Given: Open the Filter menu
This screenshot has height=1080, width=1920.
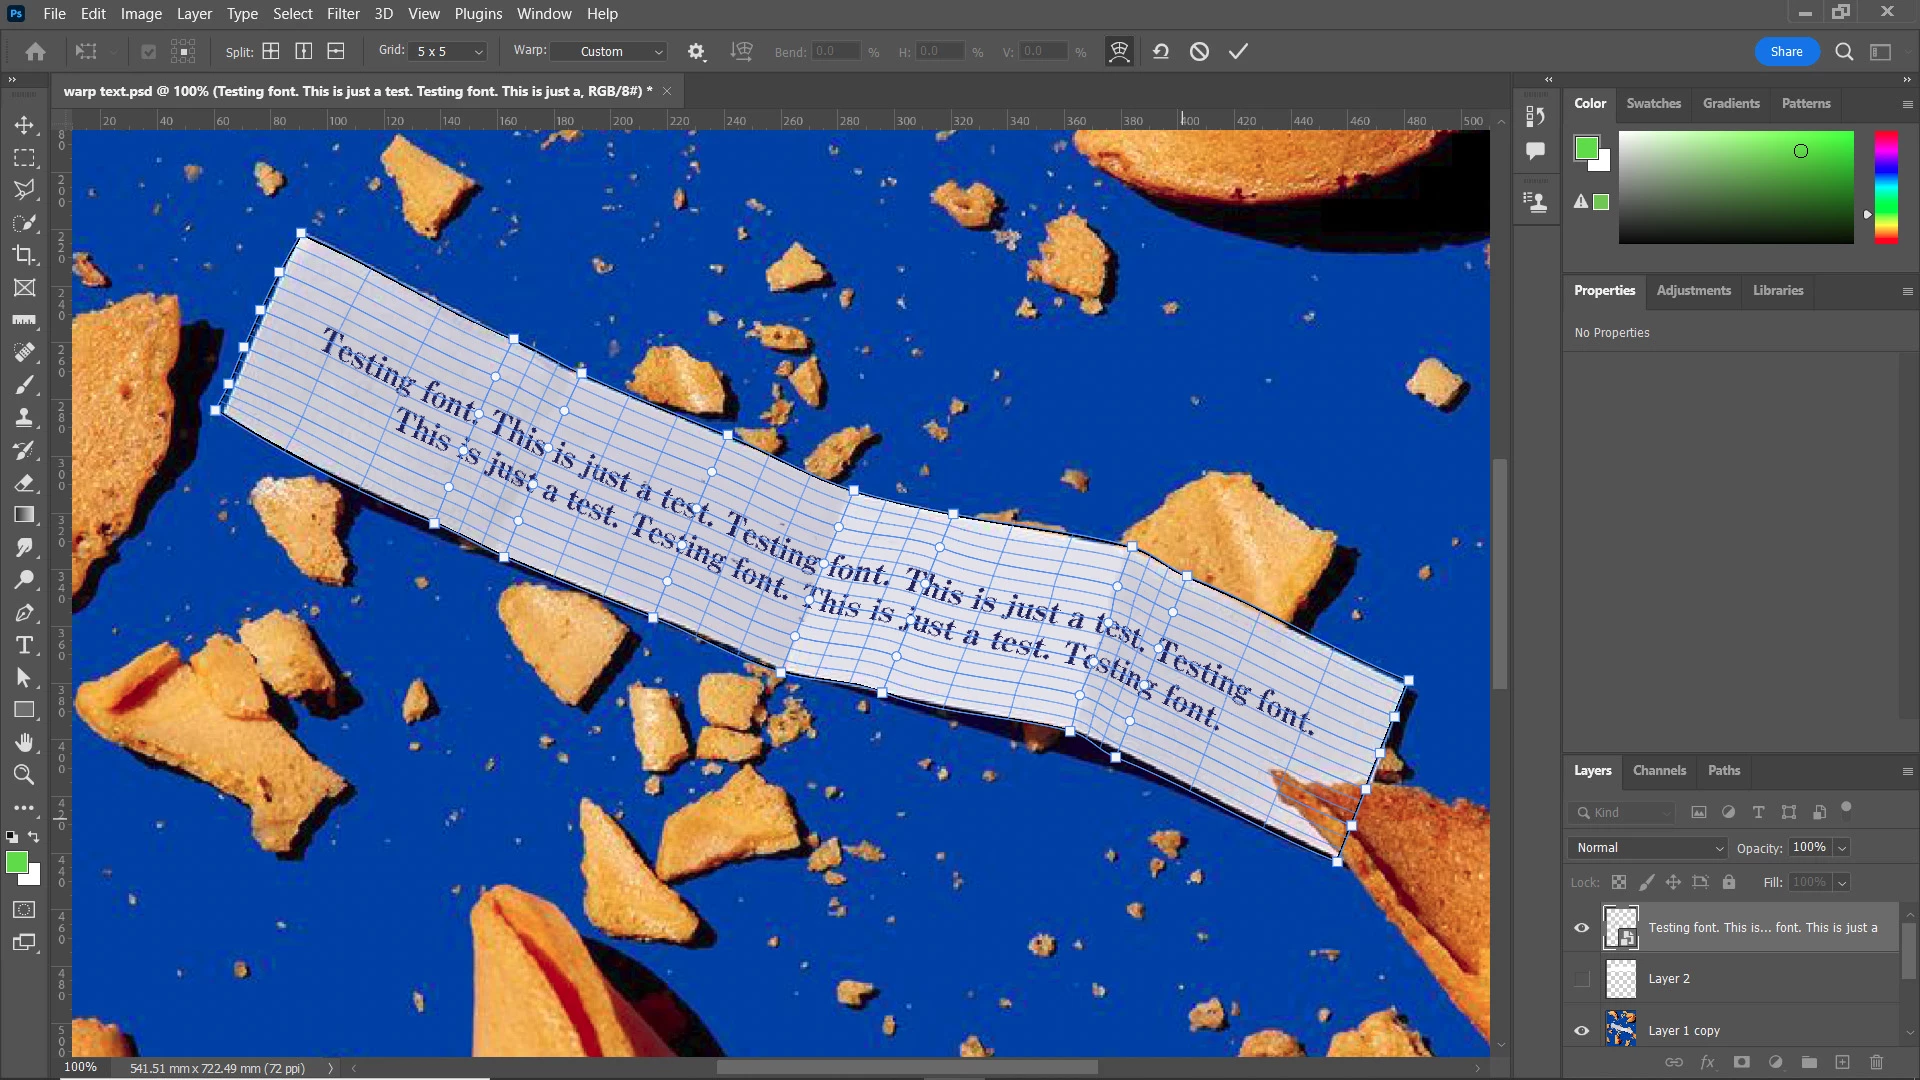Looking at the screenshot, I should (x=342, y=14).
